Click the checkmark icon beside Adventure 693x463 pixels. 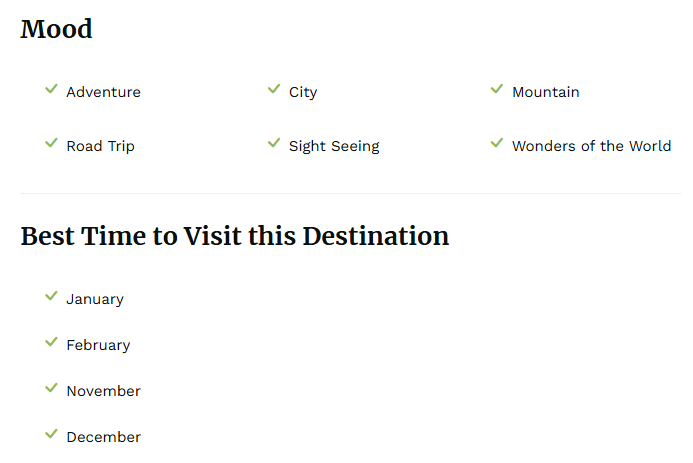tap(51, 90)
